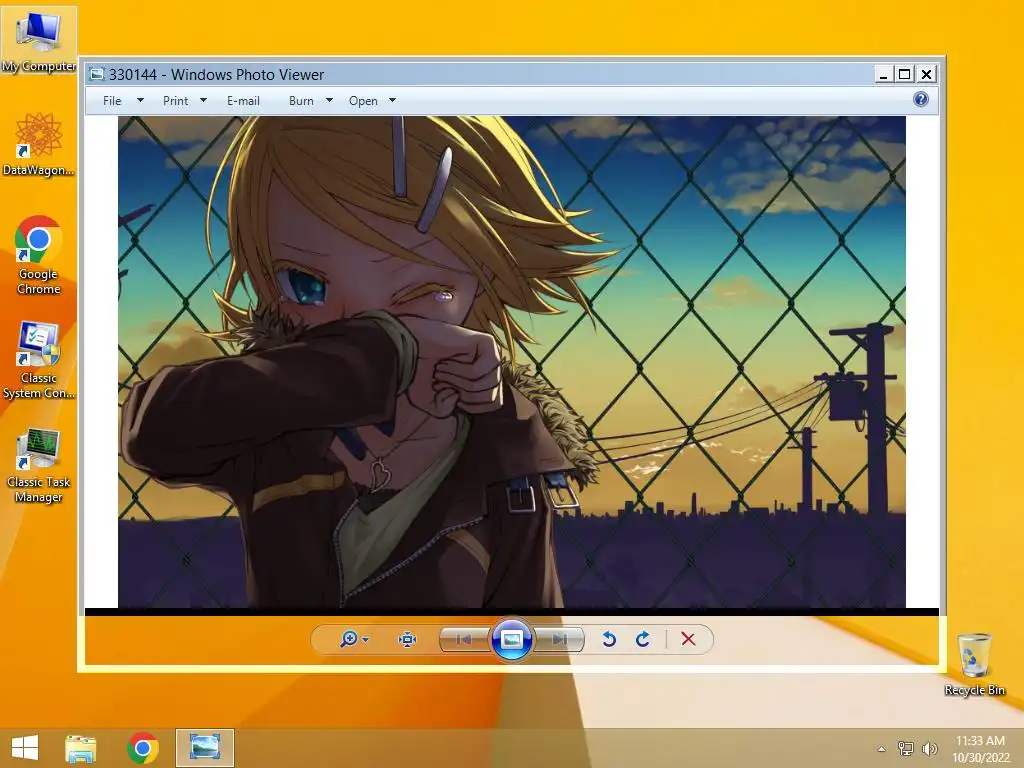Screen dimensions: 1024x768
Task: Click the Actual size fit icon
Action: (x=408, y=639)
